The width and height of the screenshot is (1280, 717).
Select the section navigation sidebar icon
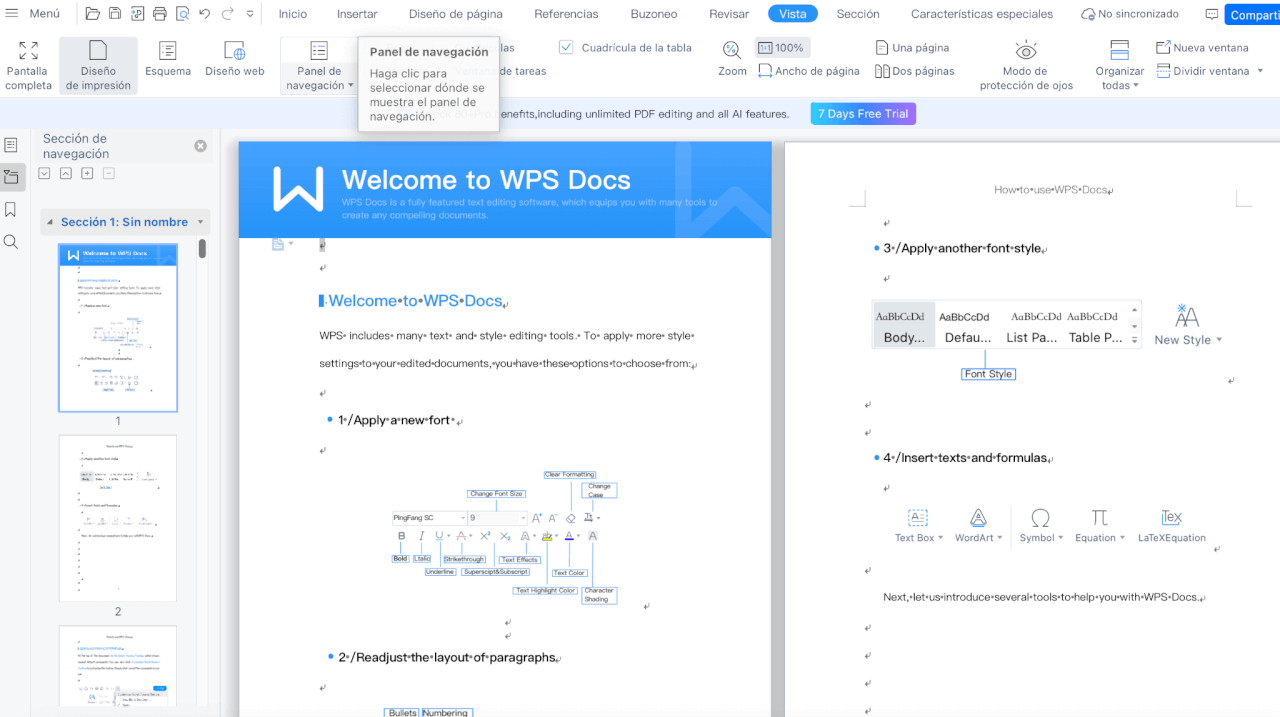click(x=11, y=177)
